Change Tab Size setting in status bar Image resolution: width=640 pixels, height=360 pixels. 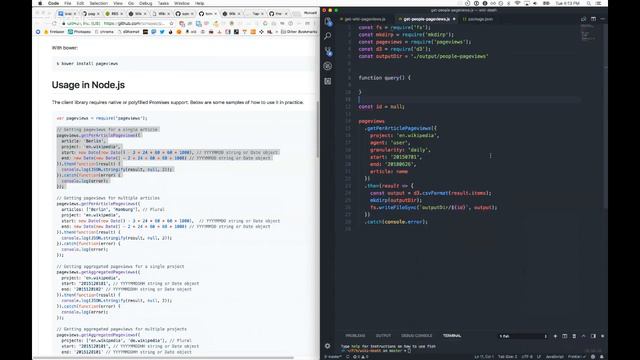tap(507, 357)
